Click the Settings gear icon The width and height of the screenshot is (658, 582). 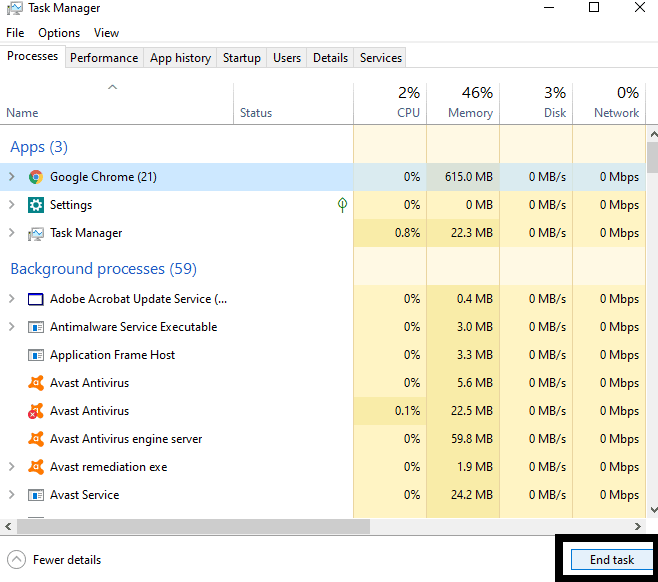36,205
